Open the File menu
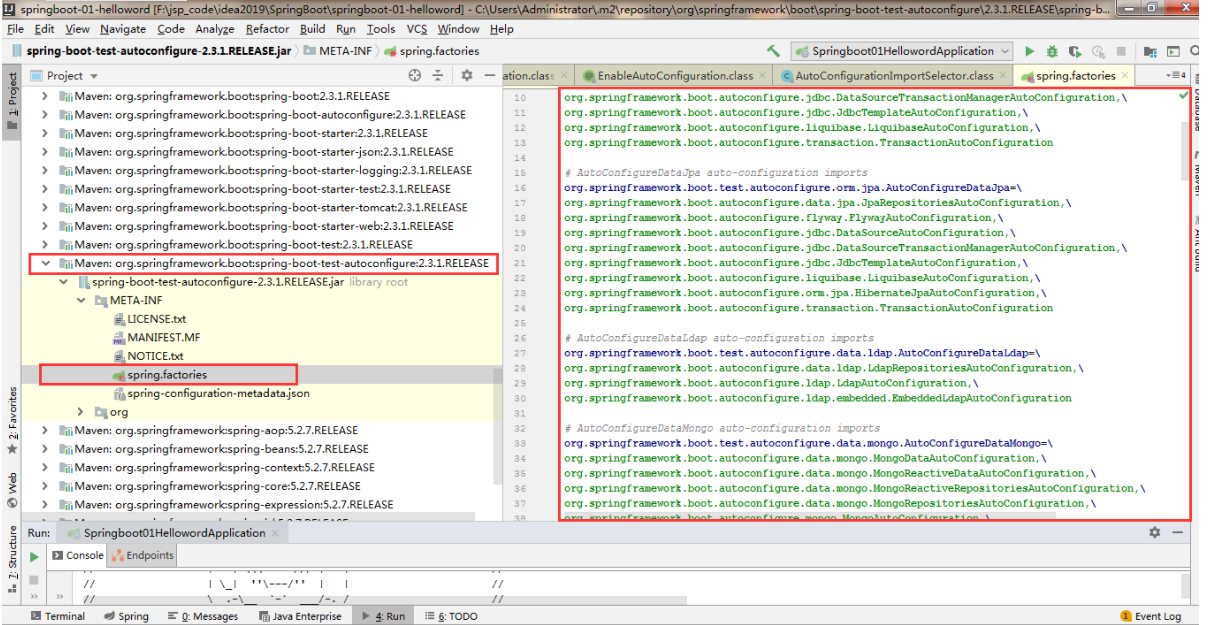This screenshot has height=625, width=1221. point(15,29)
